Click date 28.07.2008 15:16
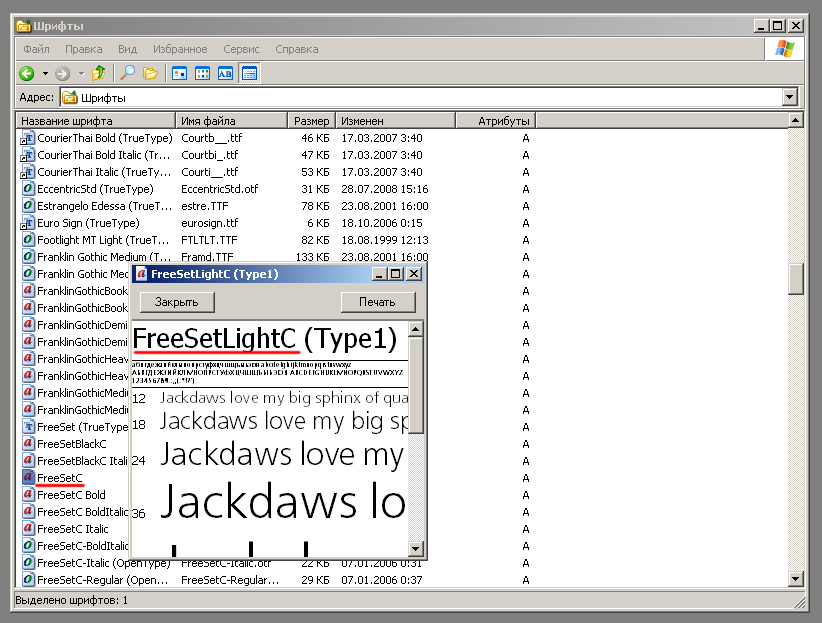This screenshot has width=822, height=623. click(385, 189)
